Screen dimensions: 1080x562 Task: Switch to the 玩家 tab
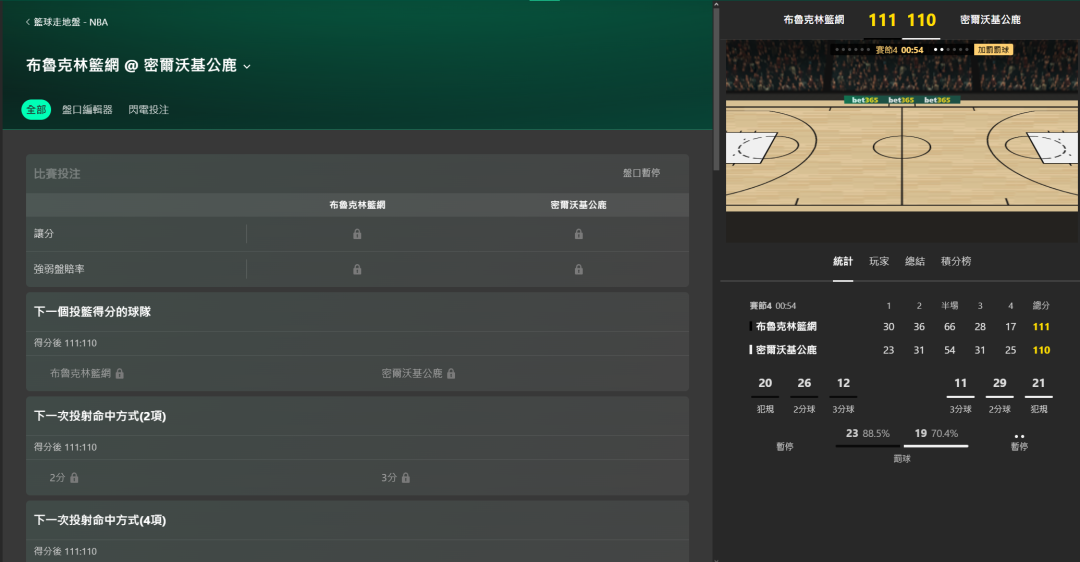(x=879, y=262)
